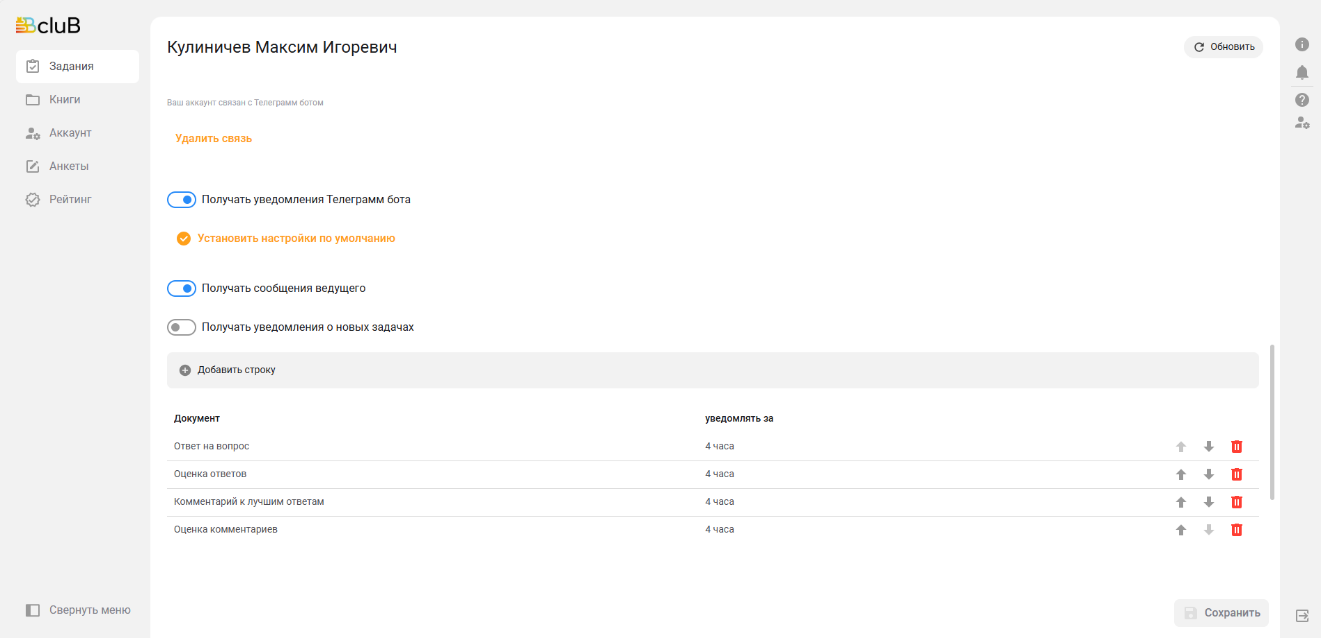Click the info icon in right sidebar
1321x638 pixels.
[x=1302, y=45]
